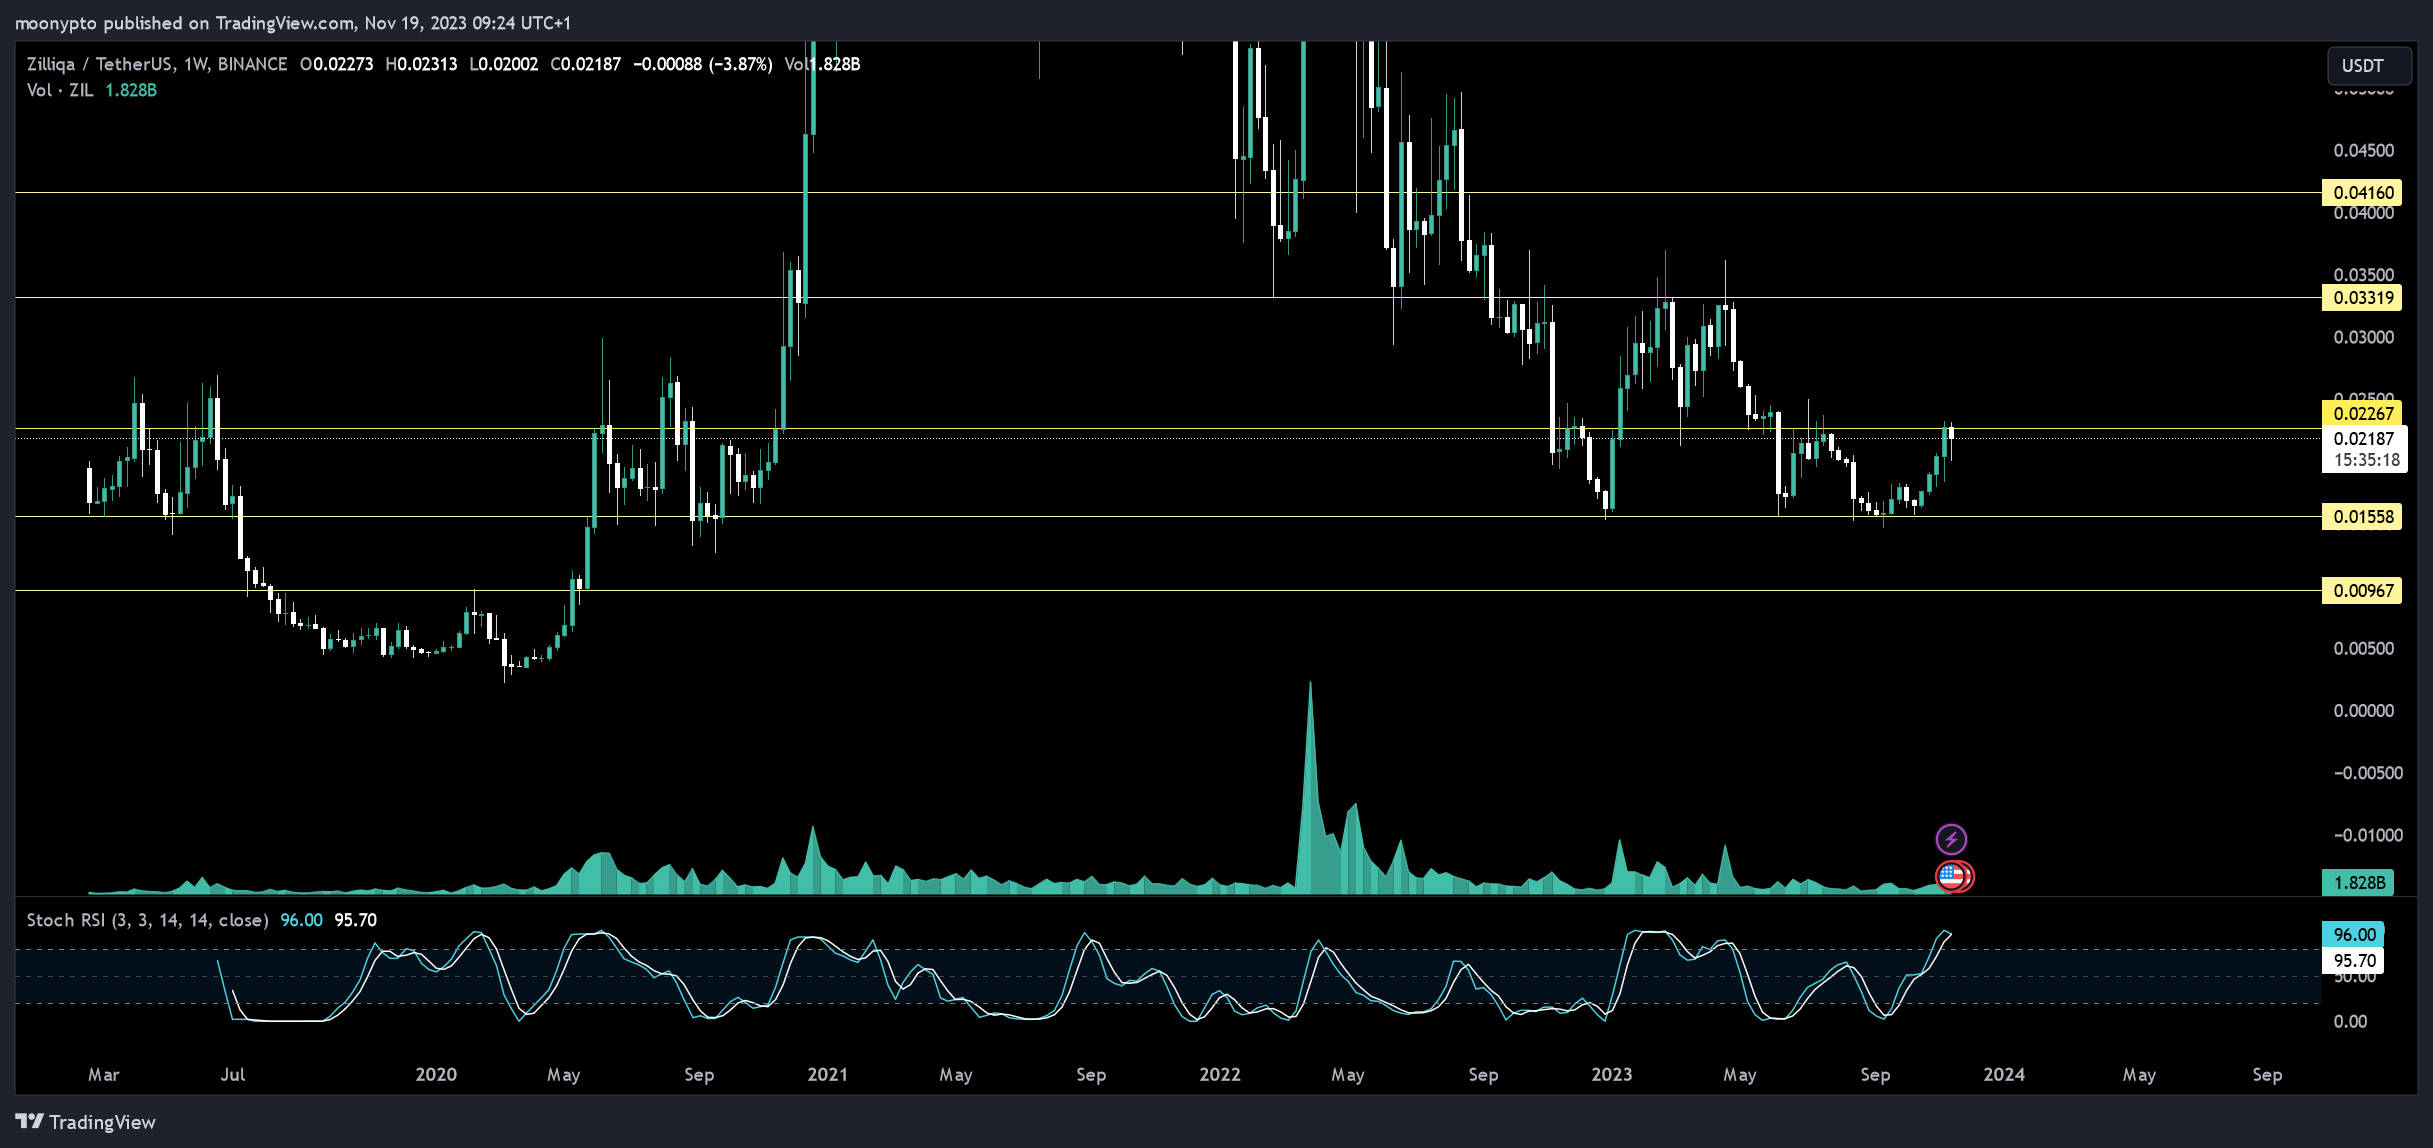Click the Stoch RSI 95.70 axis label
This screenshot has height=1148, width=2433.
point(2353,960)
